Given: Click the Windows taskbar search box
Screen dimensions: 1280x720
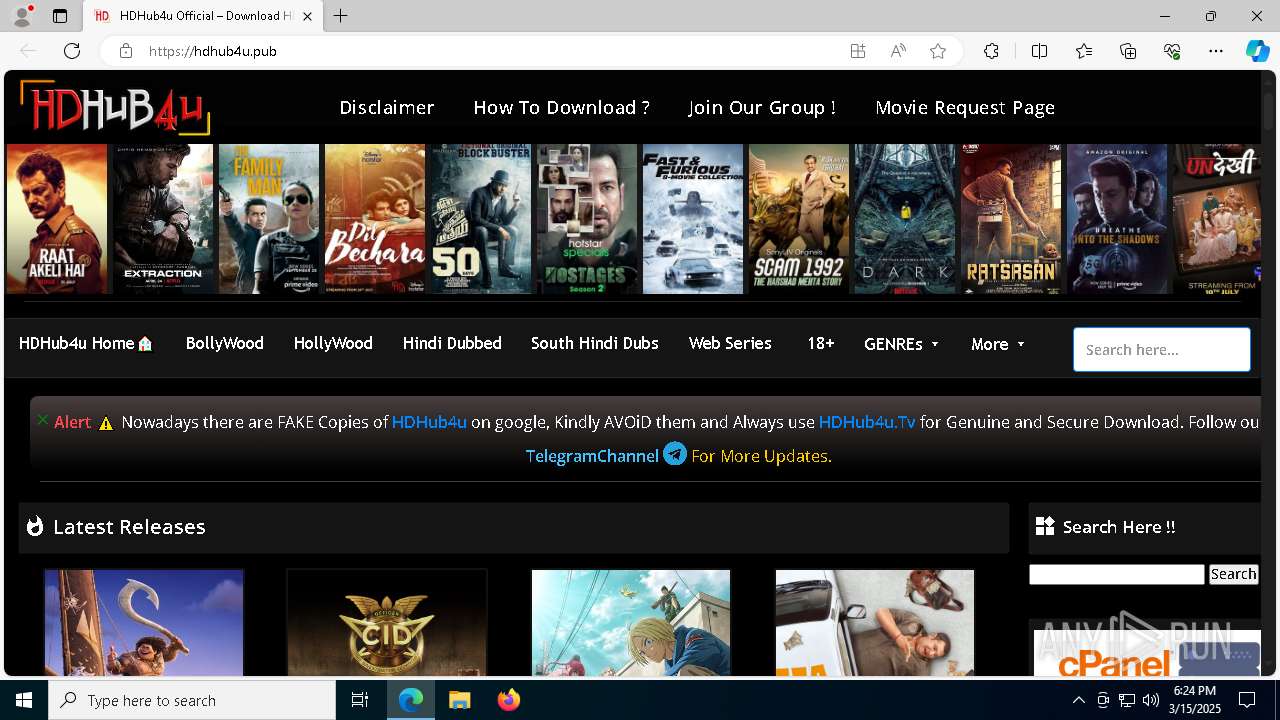Looking at the screenshot, I should 192,700.
